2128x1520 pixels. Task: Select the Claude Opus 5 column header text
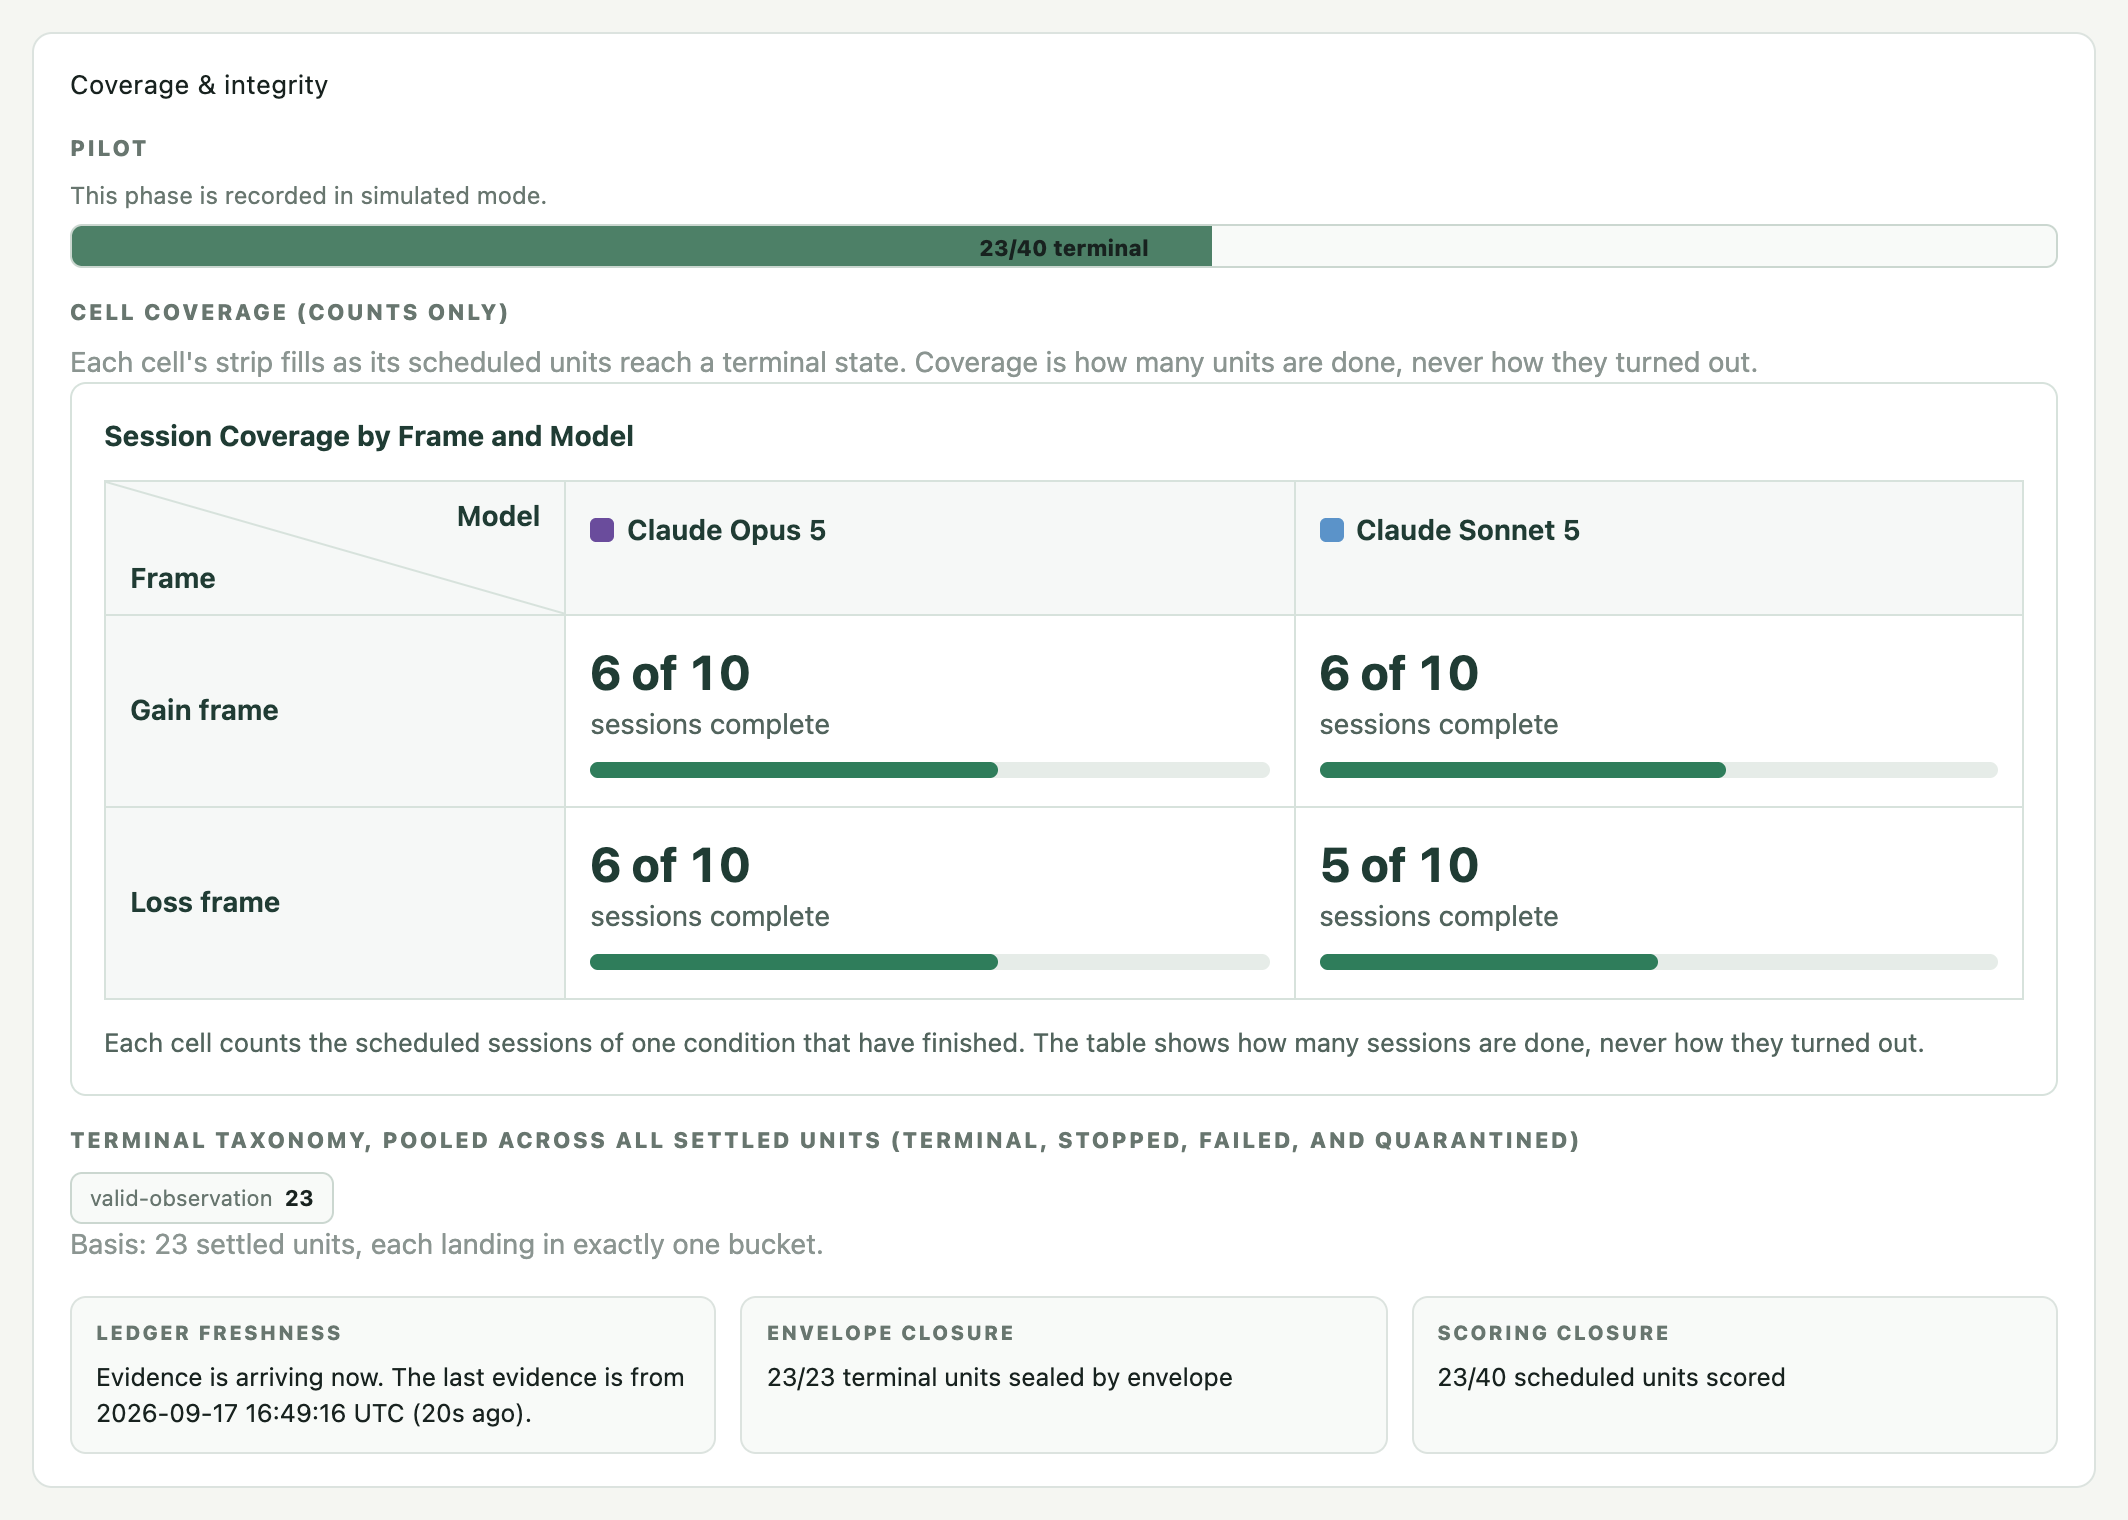[726, 530]
